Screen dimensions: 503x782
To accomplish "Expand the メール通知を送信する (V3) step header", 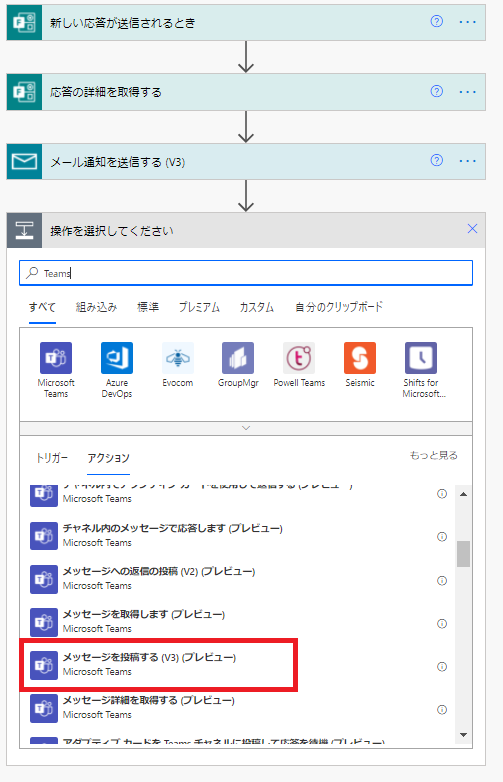I will click(246, 162).
